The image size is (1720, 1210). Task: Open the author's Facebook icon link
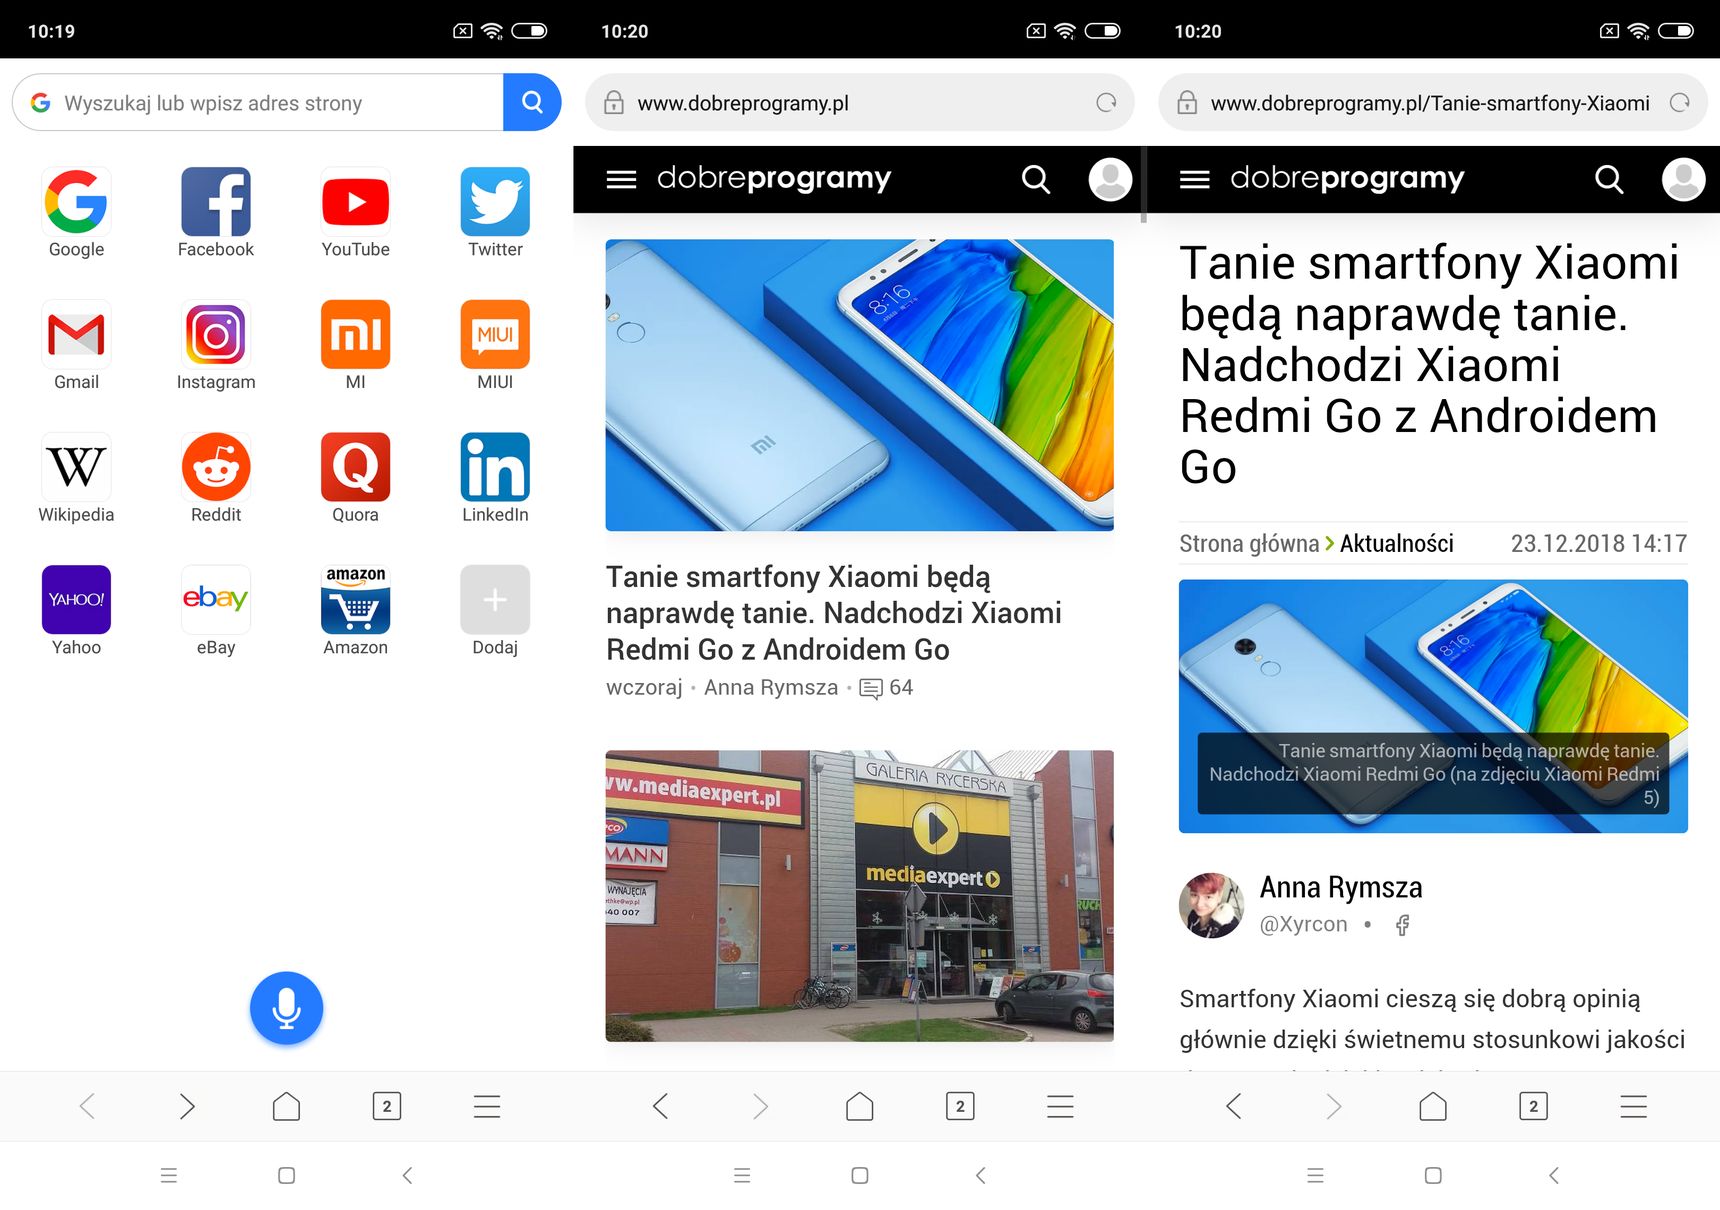pyautogui.click(x=1402, y=925)
